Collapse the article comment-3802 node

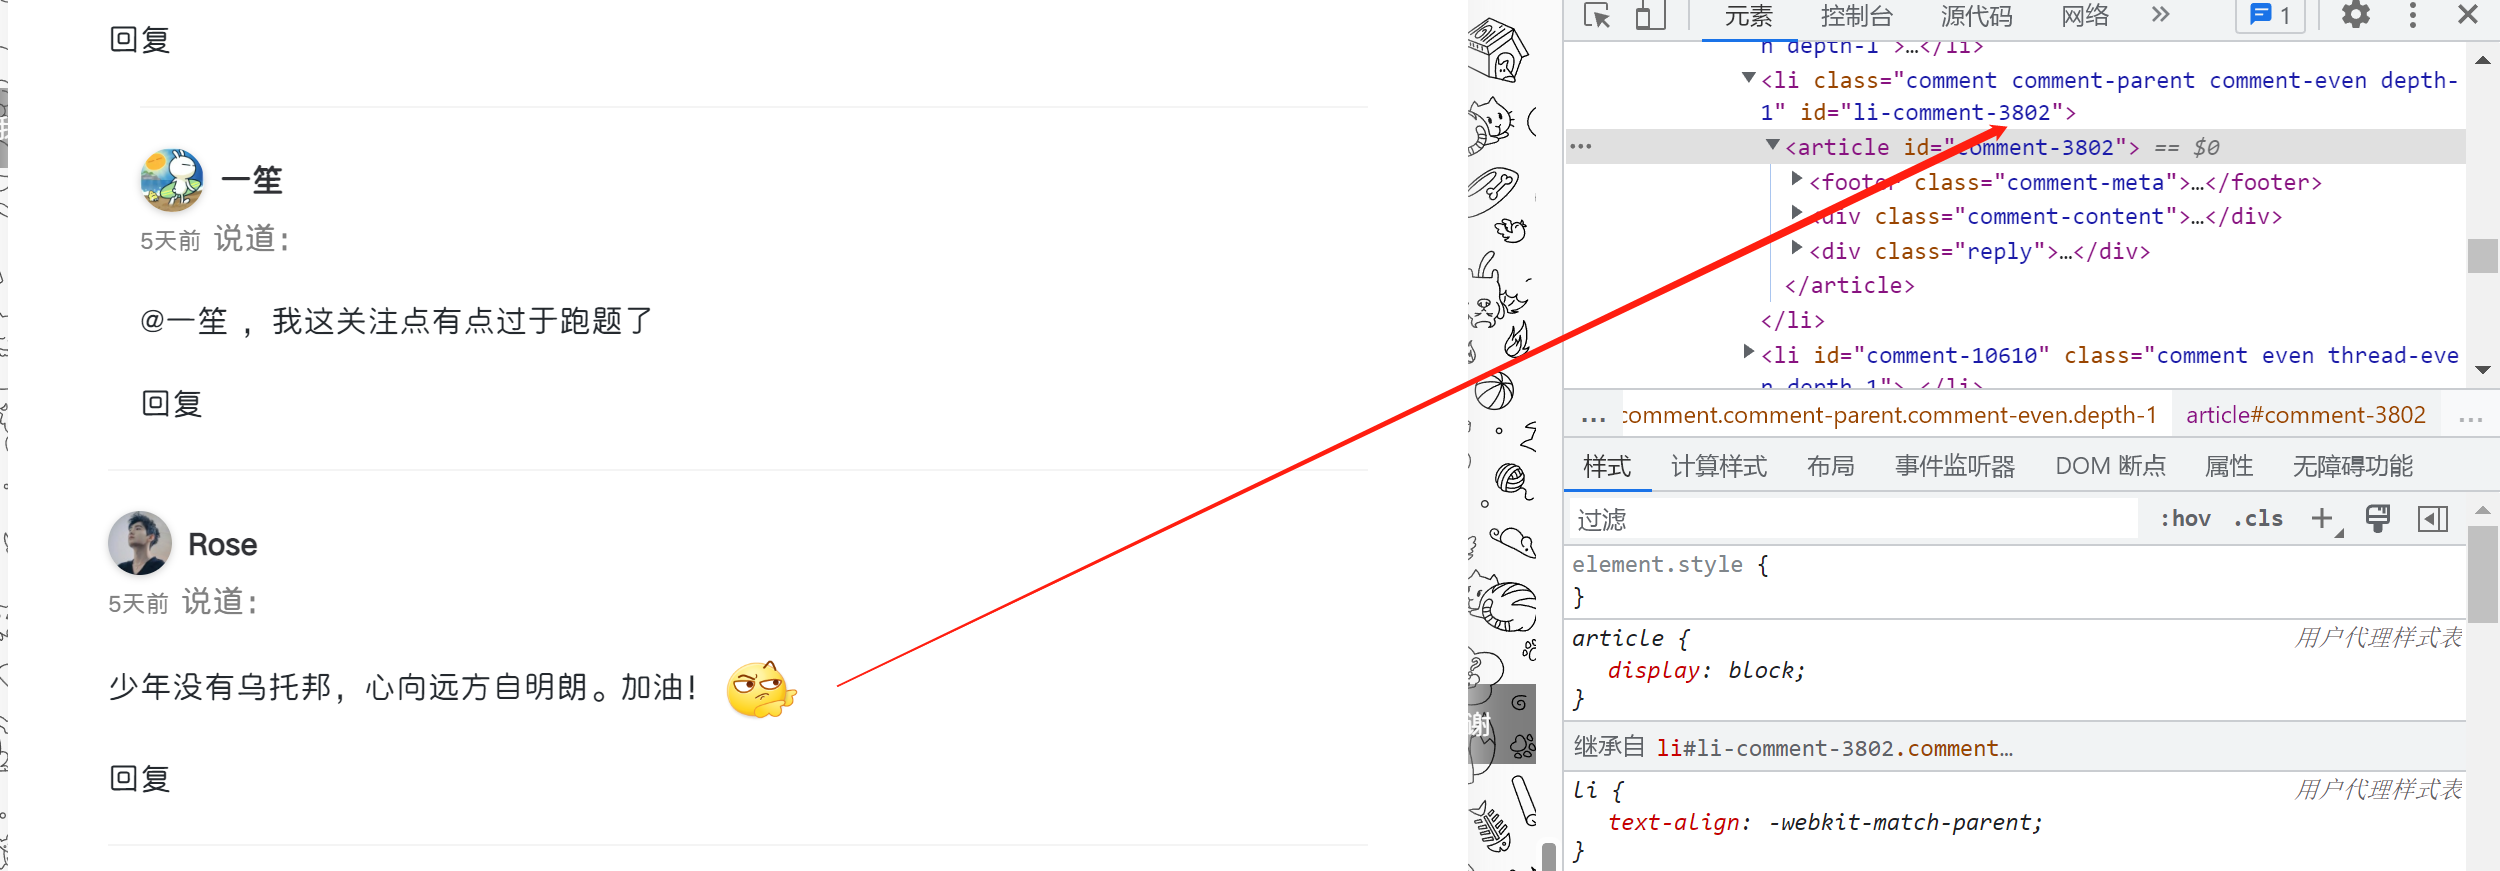pyautogui.click(x=1772, y=146)
